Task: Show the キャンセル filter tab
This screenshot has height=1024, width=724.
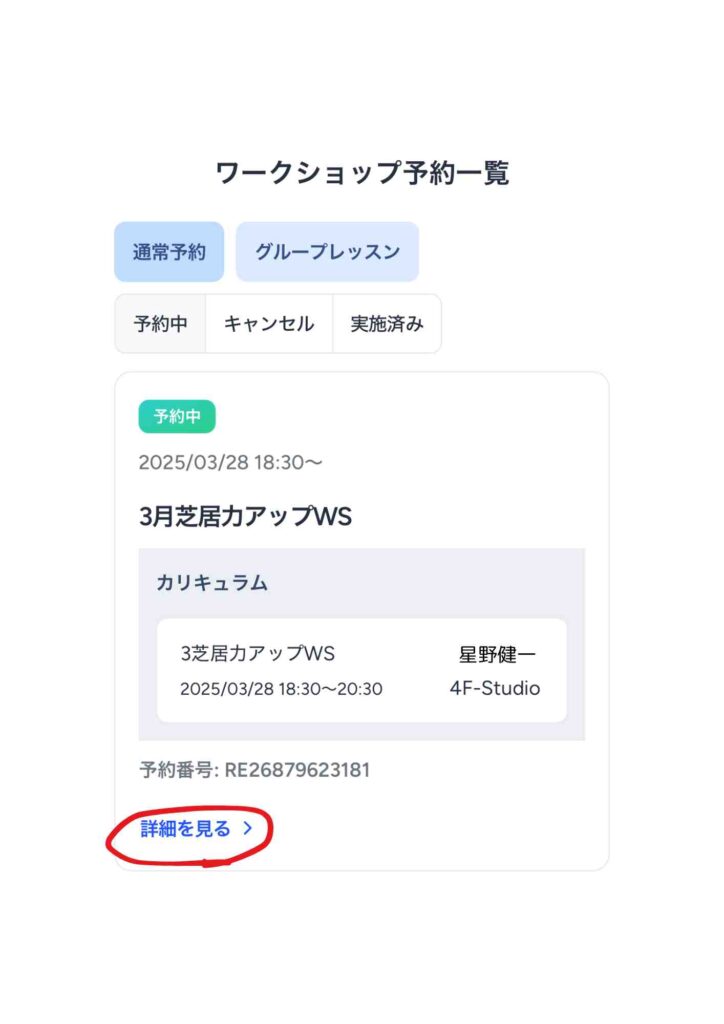Action: [x=269, y=324]
